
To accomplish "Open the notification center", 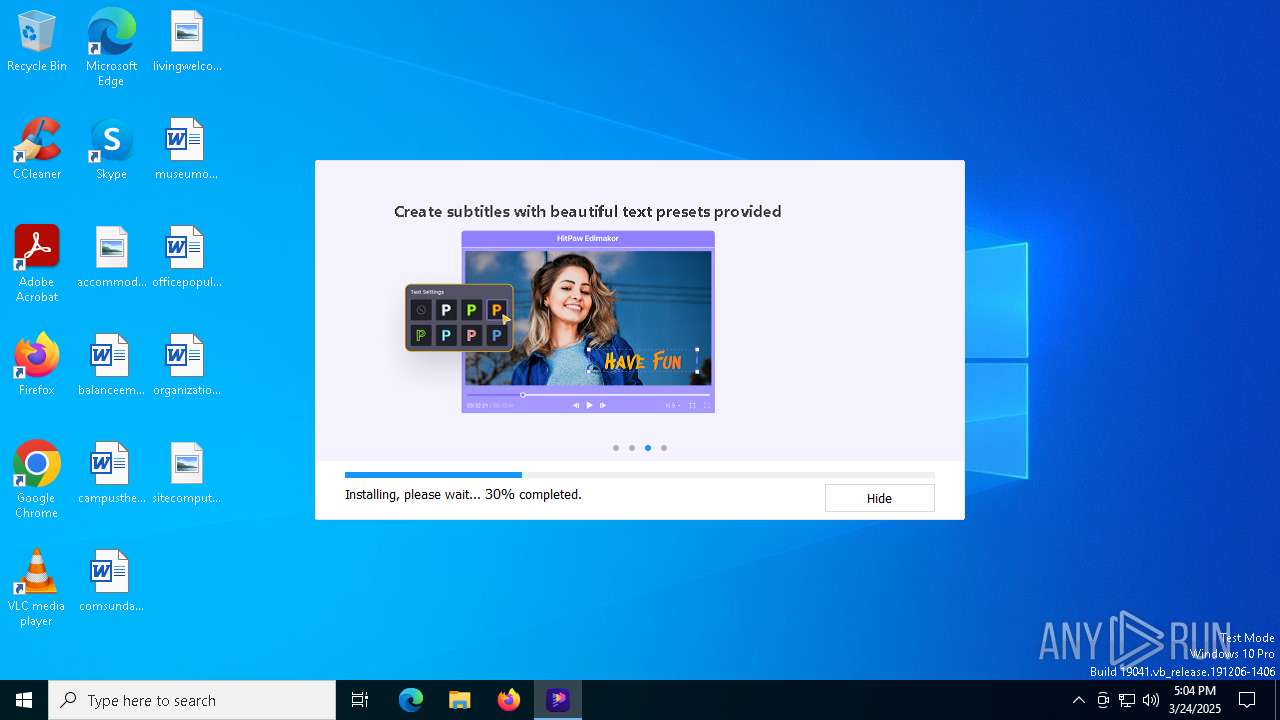I will pos(1247,700).
